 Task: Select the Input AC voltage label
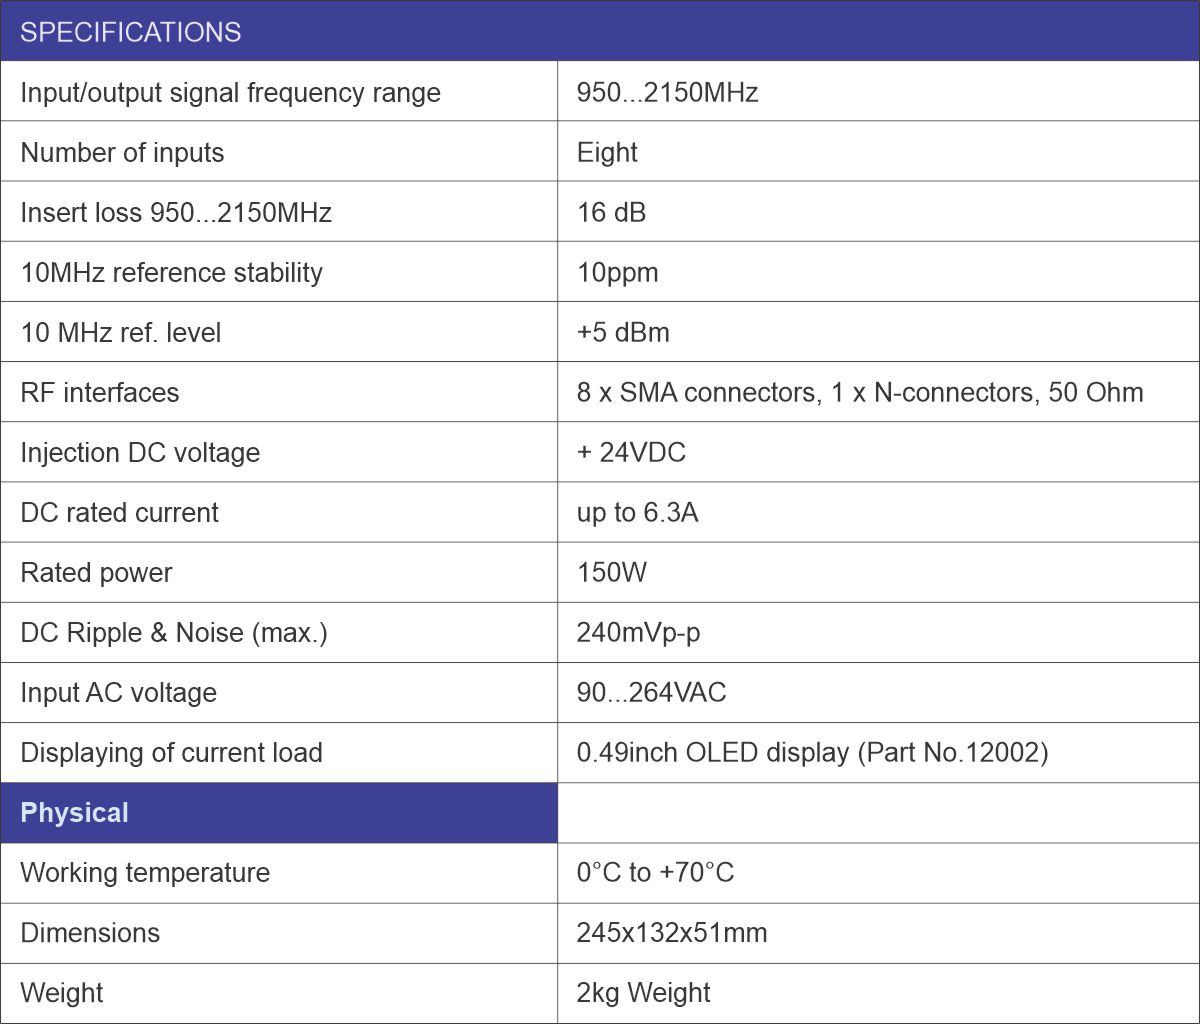(x=118, y=693)
